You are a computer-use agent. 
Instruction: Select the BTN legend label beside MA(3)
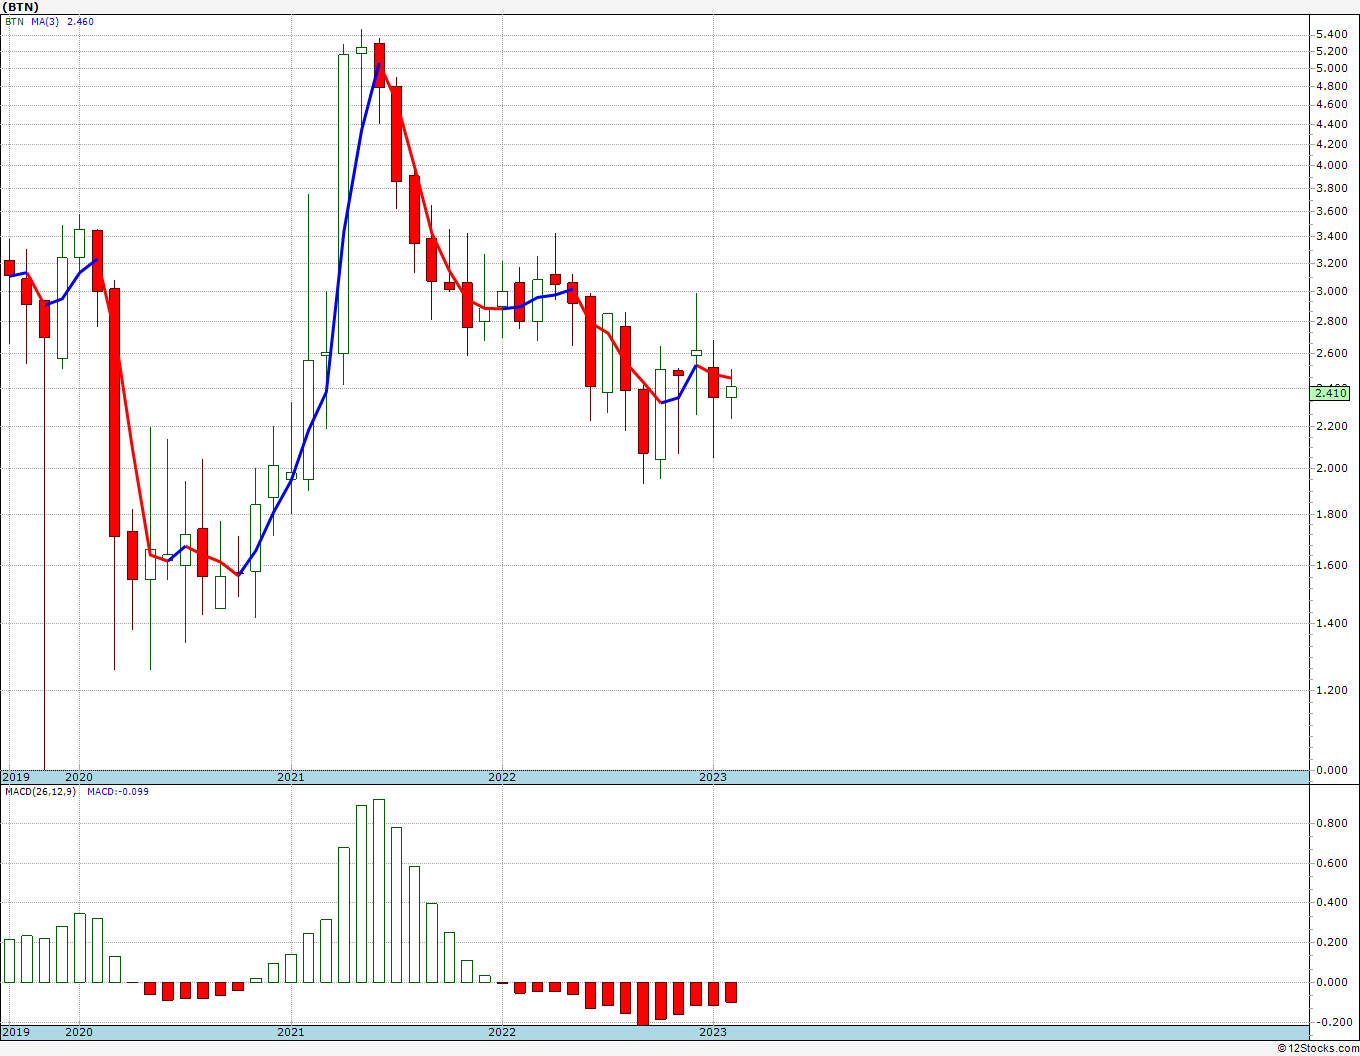pyautogui.click(x=14, y=21)
